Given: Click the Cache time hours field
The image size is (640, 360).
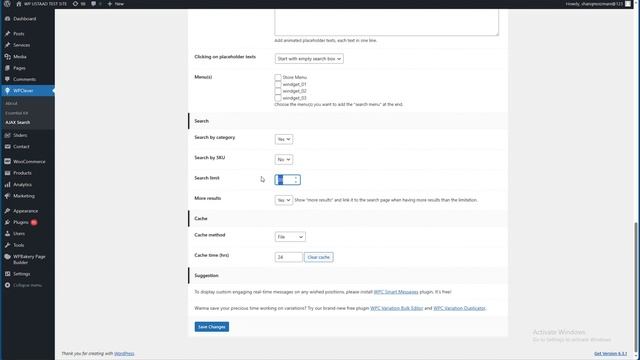Looking at the screenshot, I should (289, 257).
